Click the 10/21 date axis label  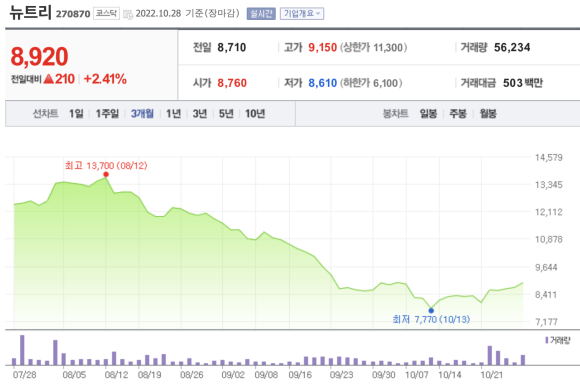tap(492, 375)
